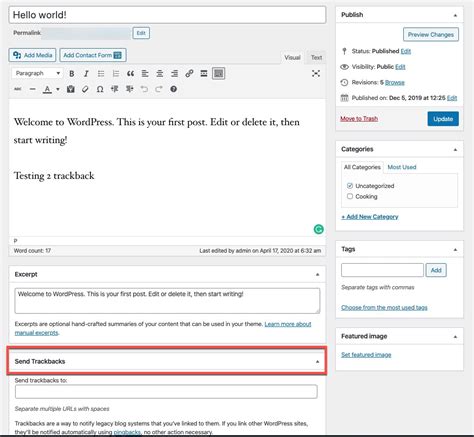Viewport: 474px width, 437px height.
Task: Edit the post Status
Action: 406,51
